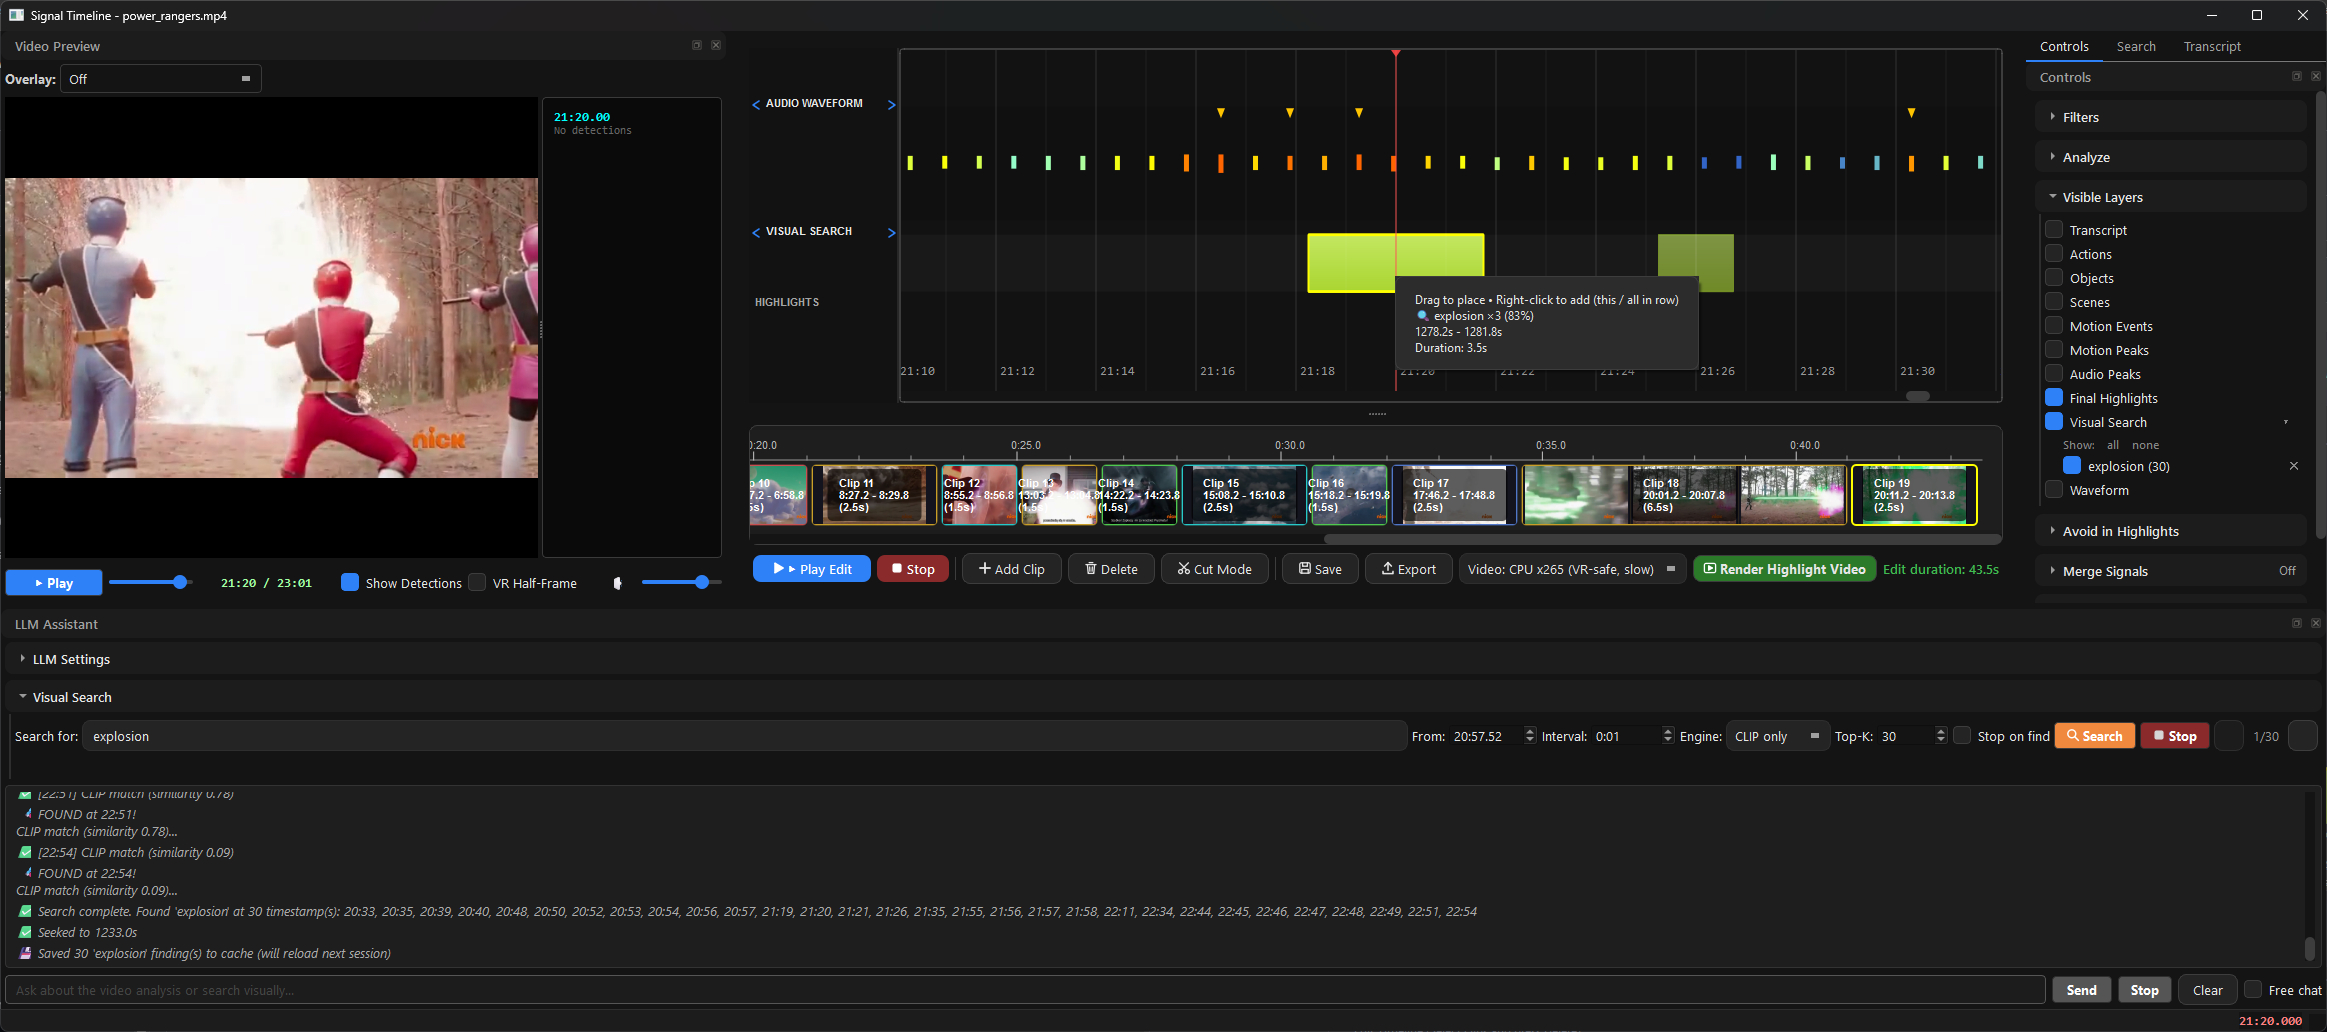Collapse the Visible Layers section
This screenshot has width=2327, height=1032.
(x=2170, y=197)
